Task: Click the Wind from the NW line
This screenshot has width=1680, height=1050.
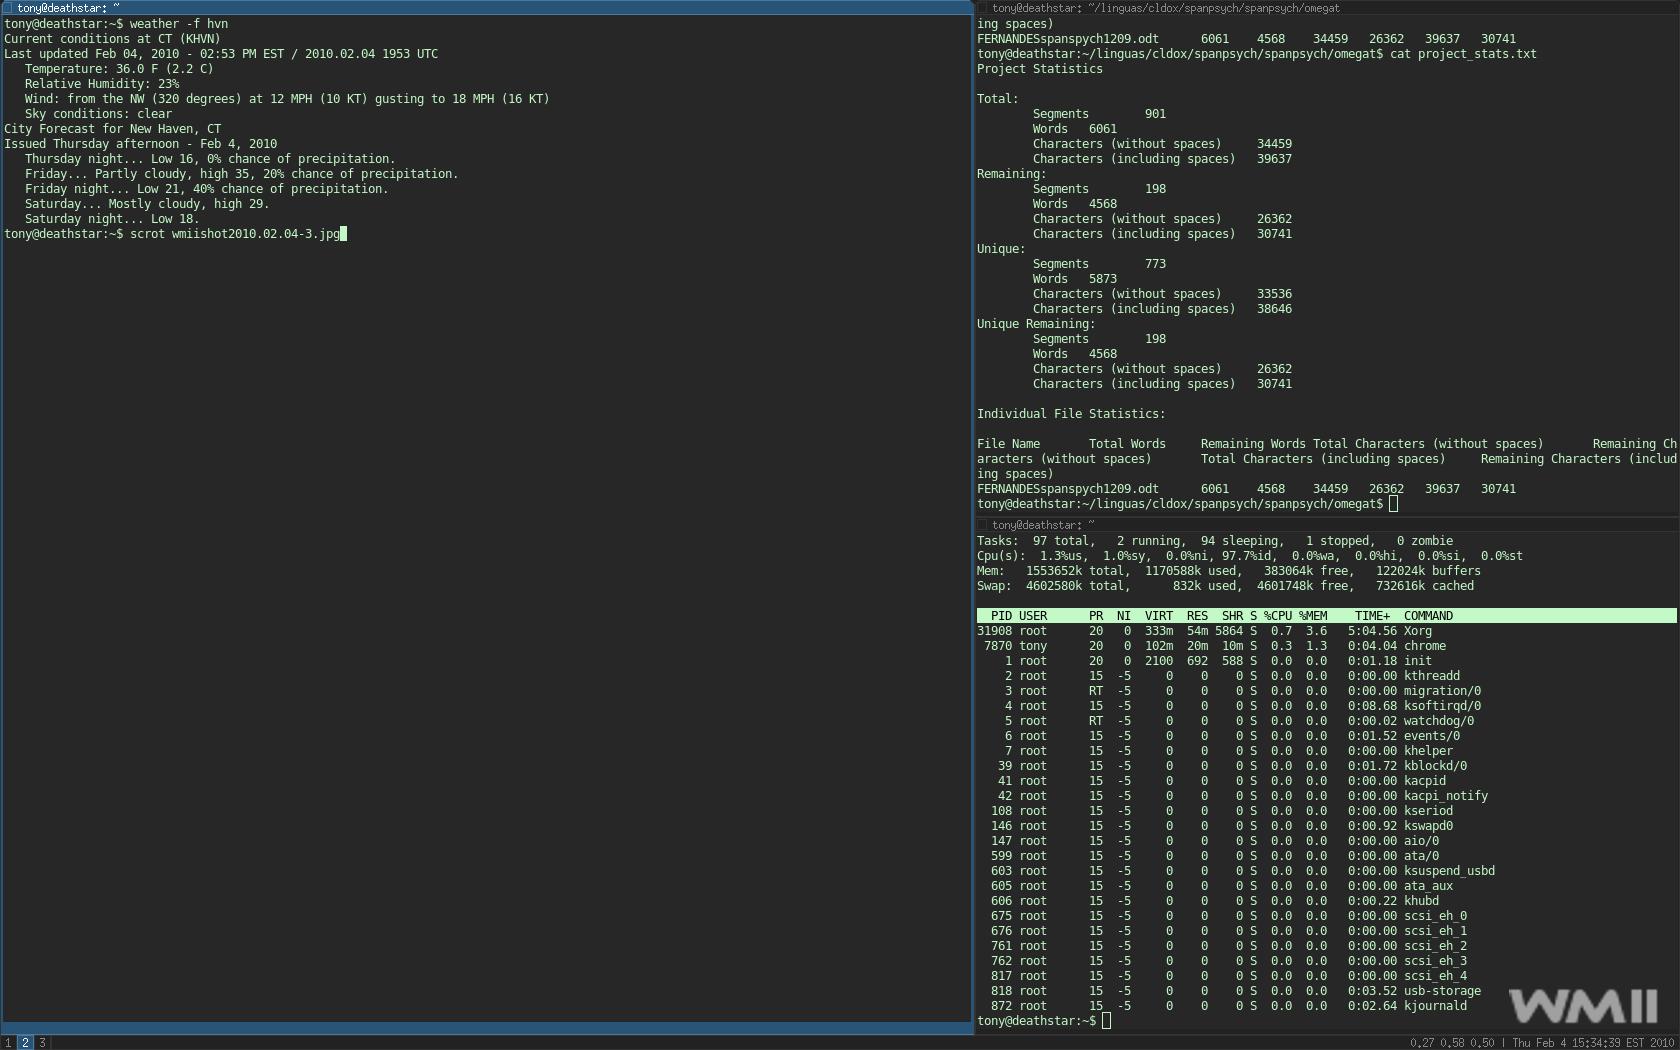Action: click(287, 99)
